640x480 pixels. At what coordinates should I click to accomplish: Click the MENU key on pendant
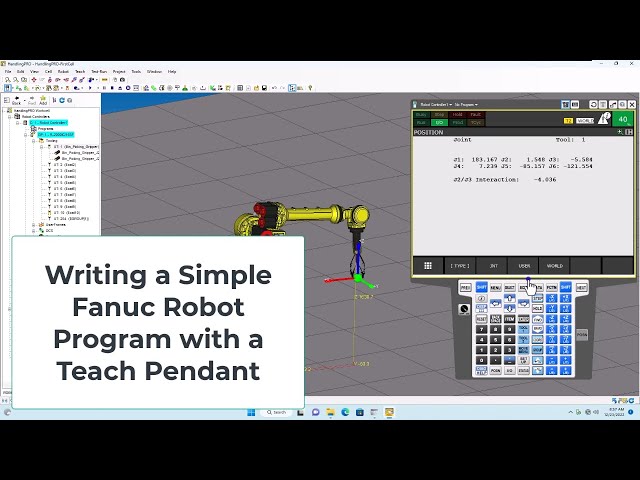pos(496,288)
